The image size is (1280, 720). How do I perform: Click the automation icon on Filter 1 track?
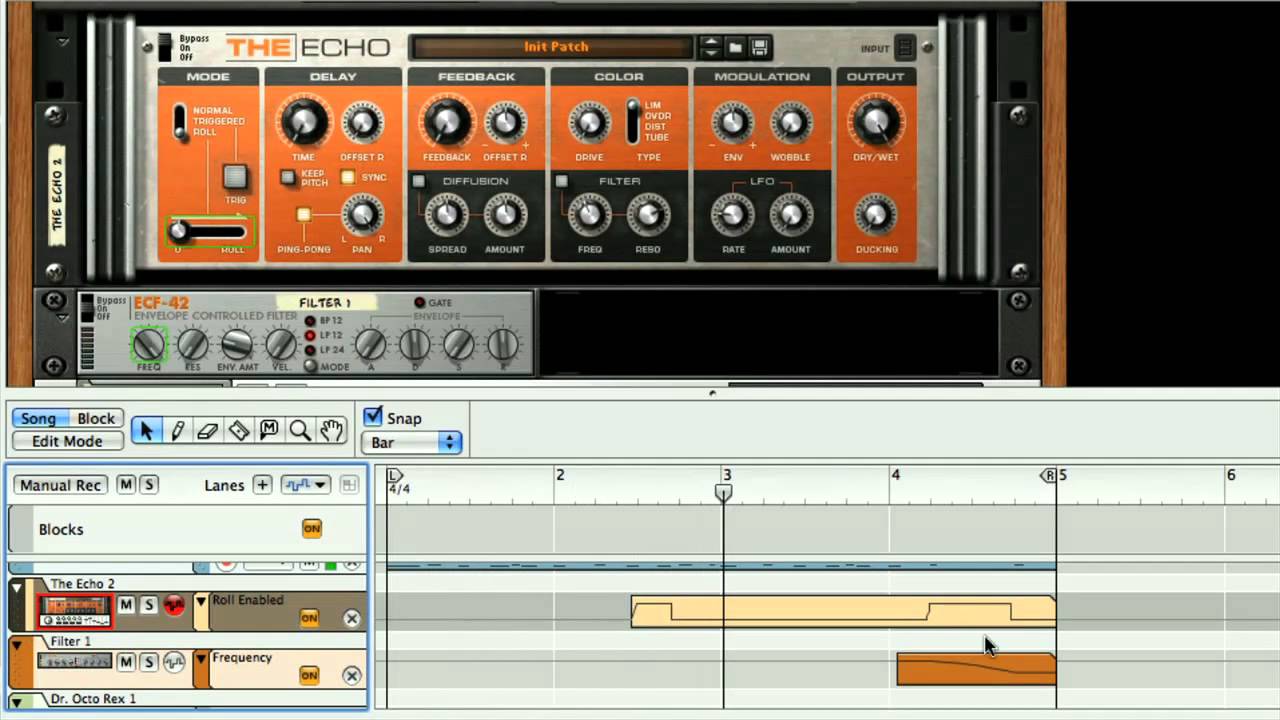[x=175, y=661]
